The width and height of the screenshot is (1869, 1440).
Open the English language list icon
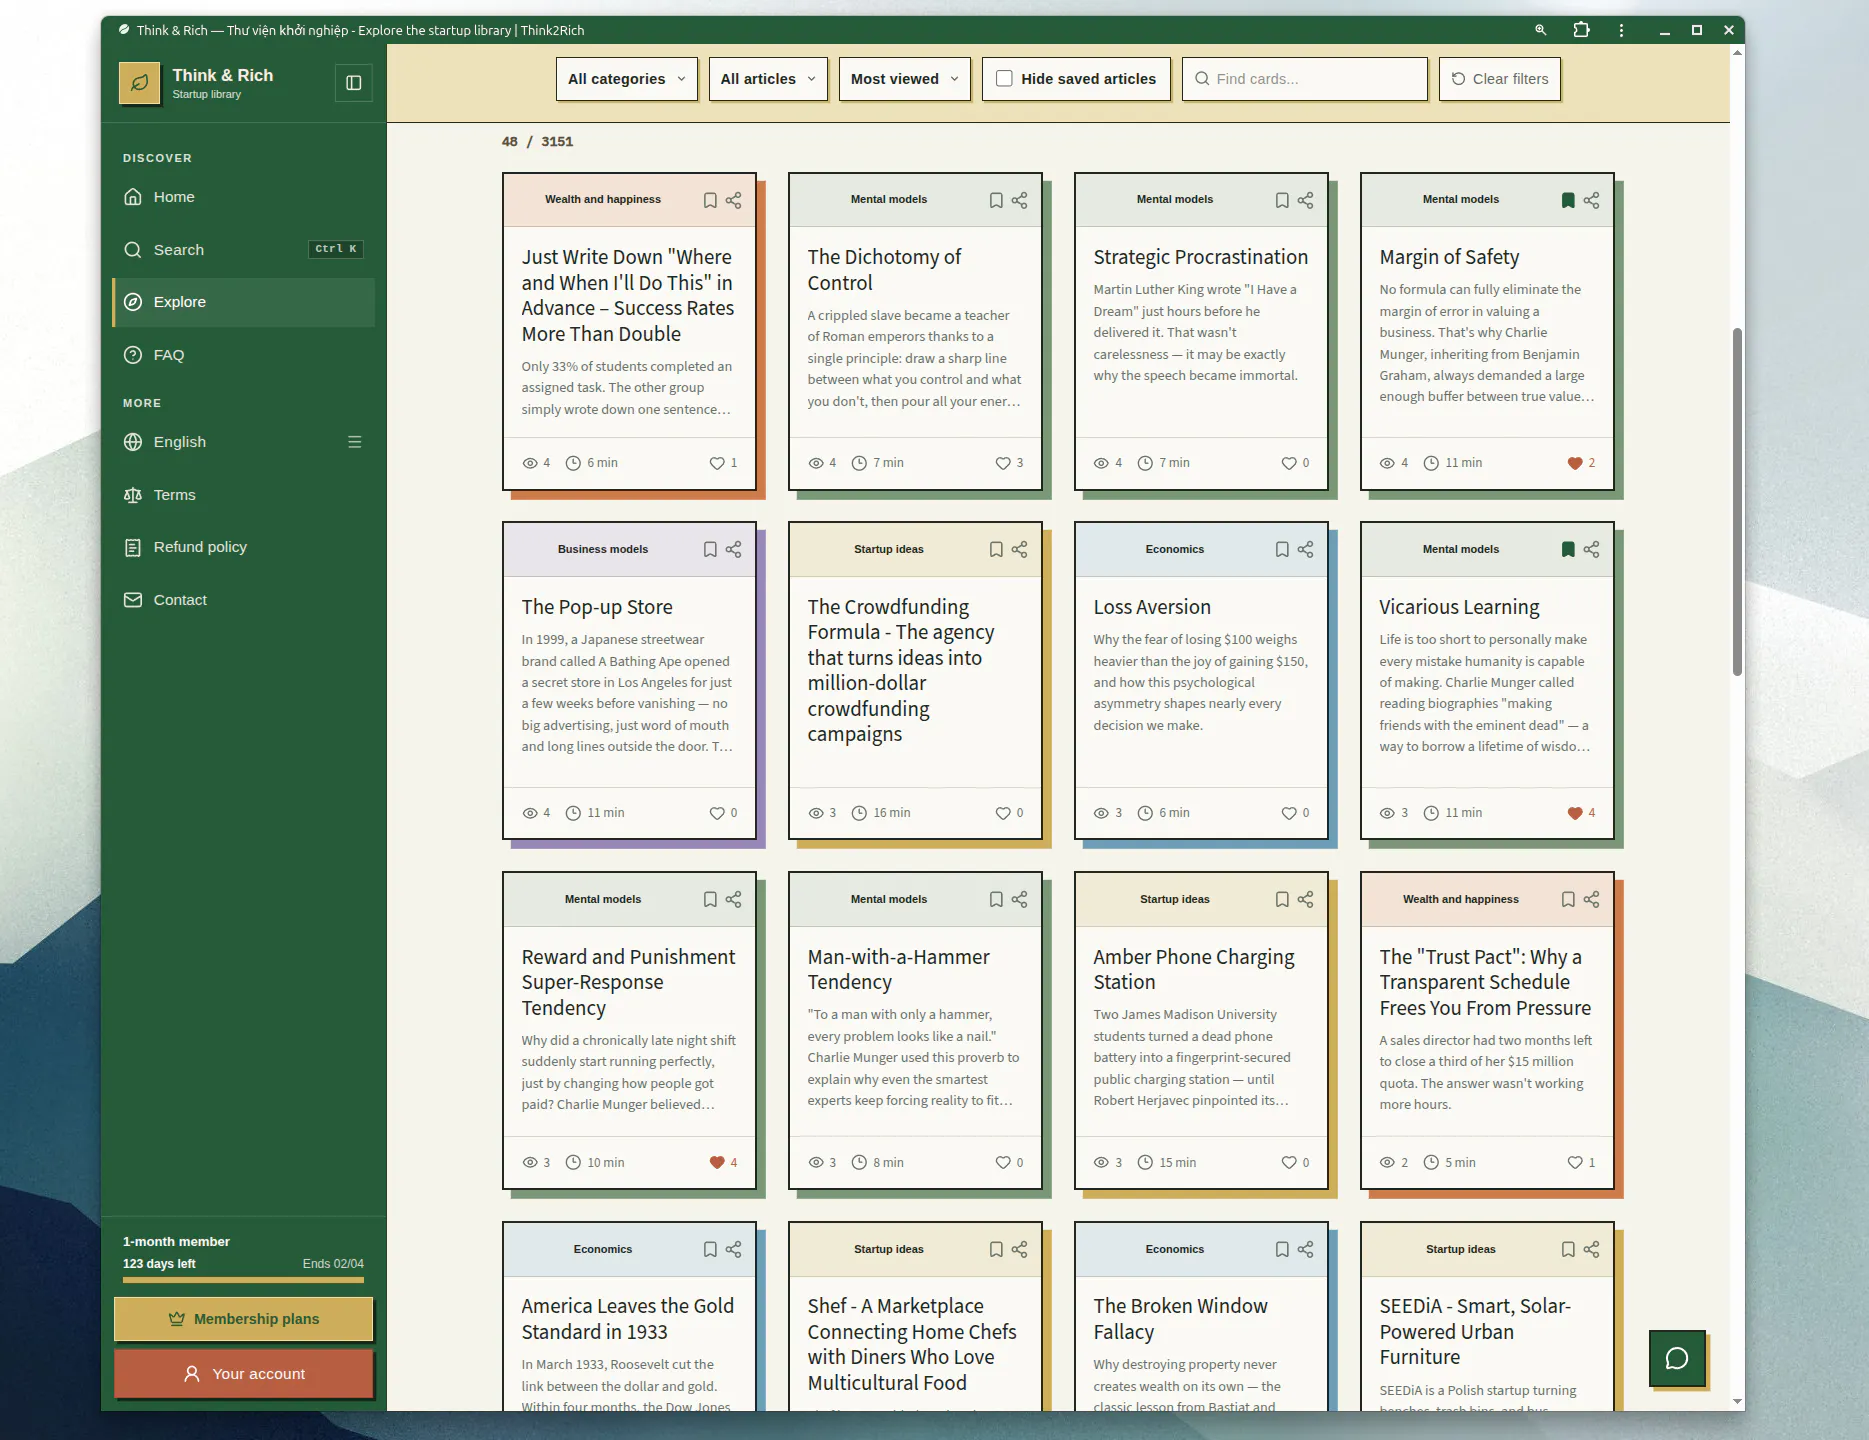354,442
